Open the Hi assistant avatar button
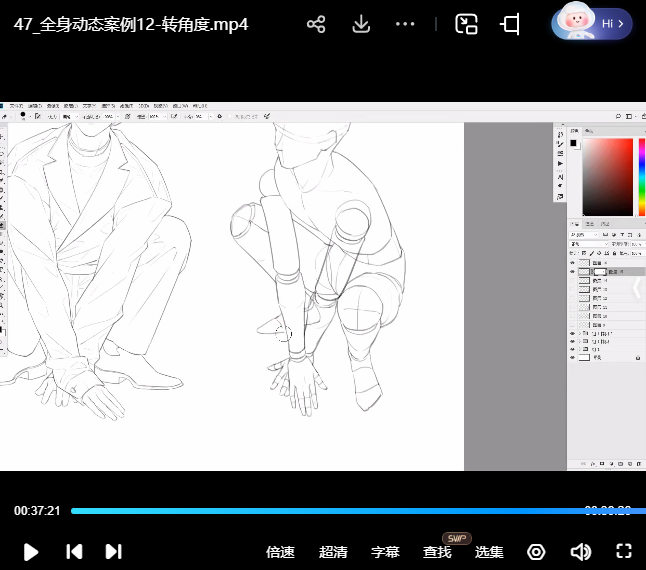 point(591,23)
